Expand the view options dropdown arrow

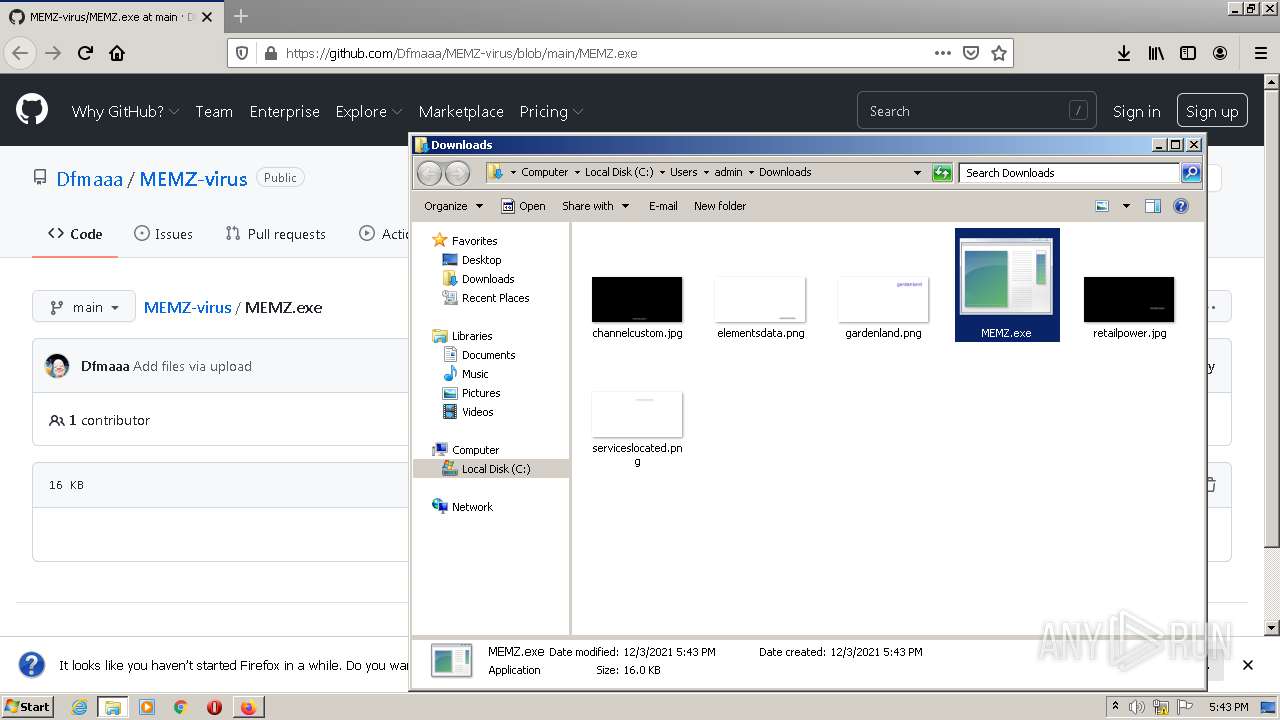(1126, 206)
